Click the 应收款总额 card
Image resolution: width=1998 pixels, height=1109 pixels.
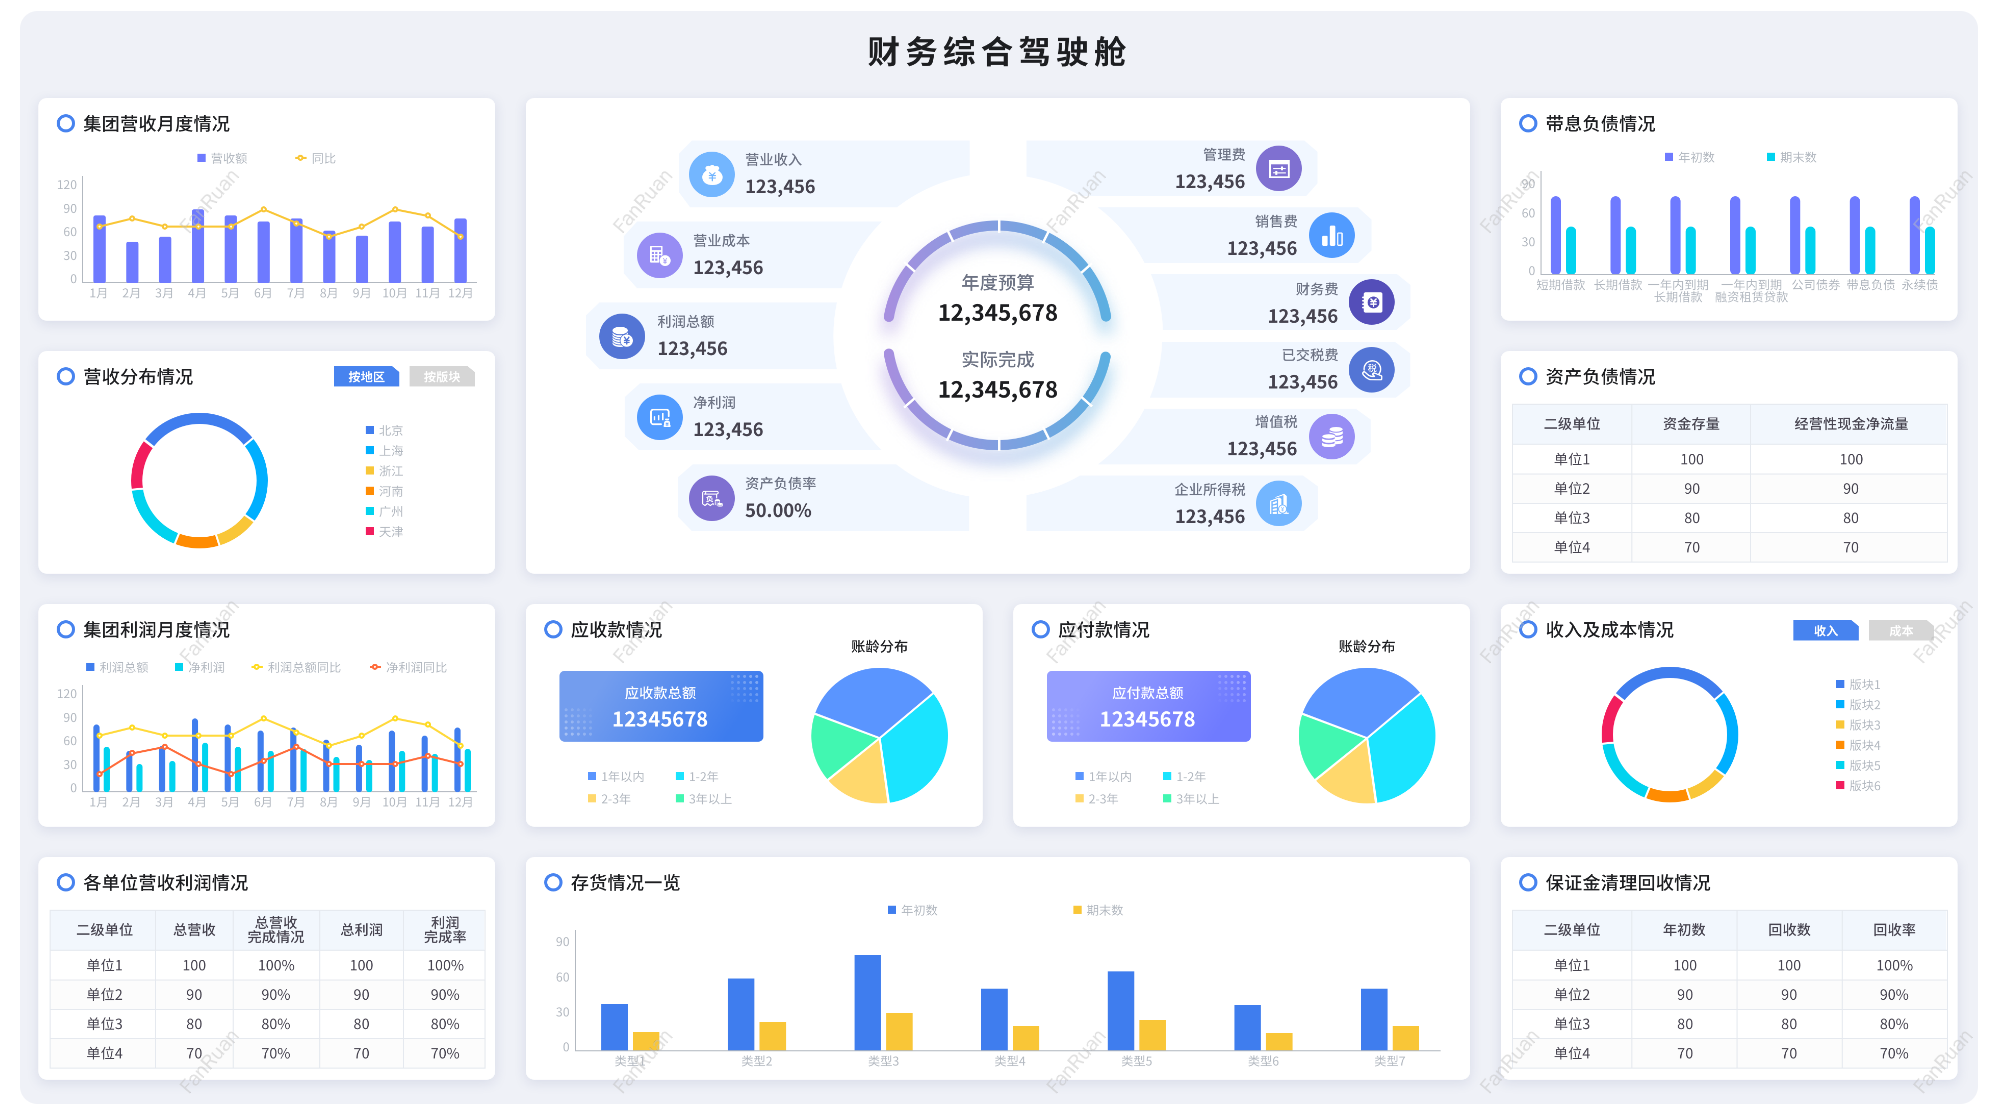coord(661,707)
